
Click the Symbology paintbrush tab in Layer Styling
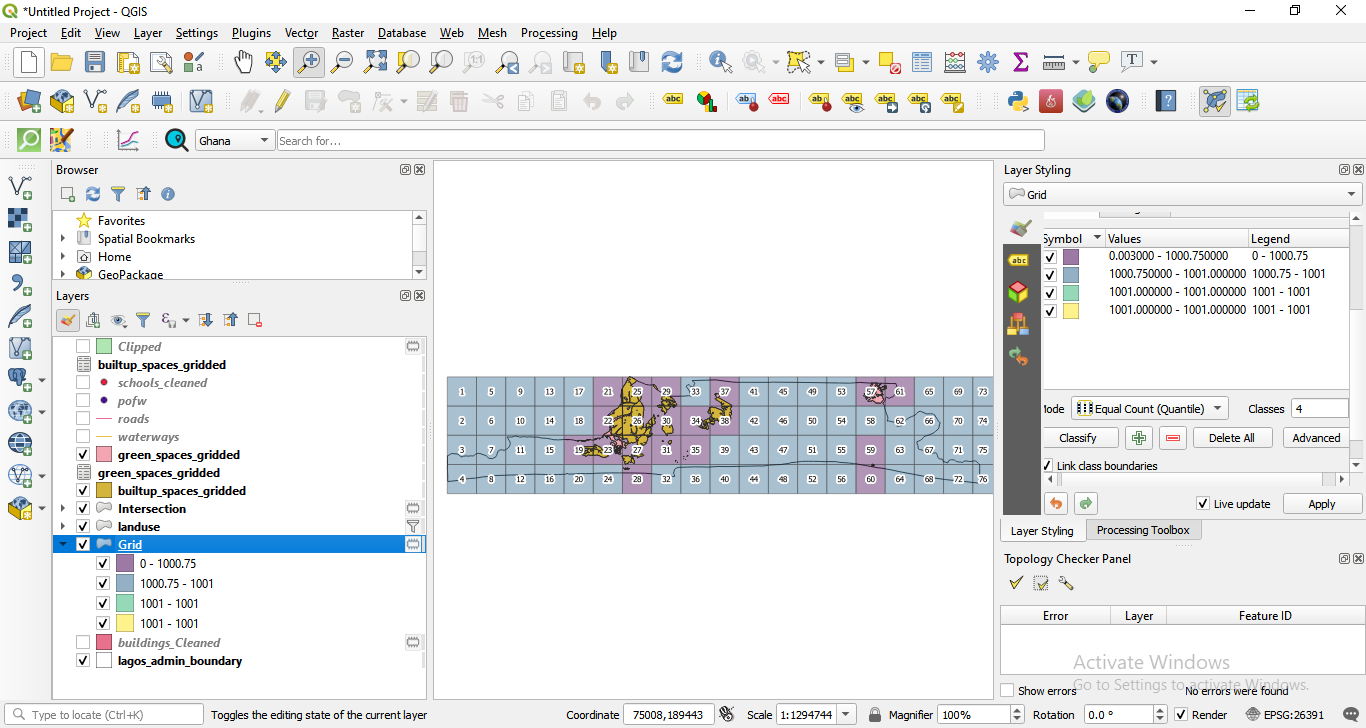1019,228
